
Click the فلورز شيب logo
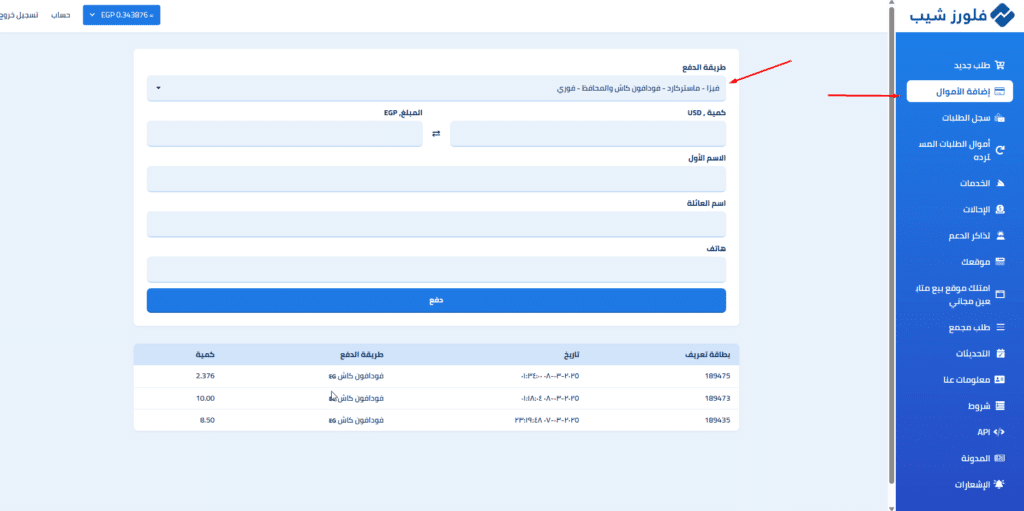960,16
